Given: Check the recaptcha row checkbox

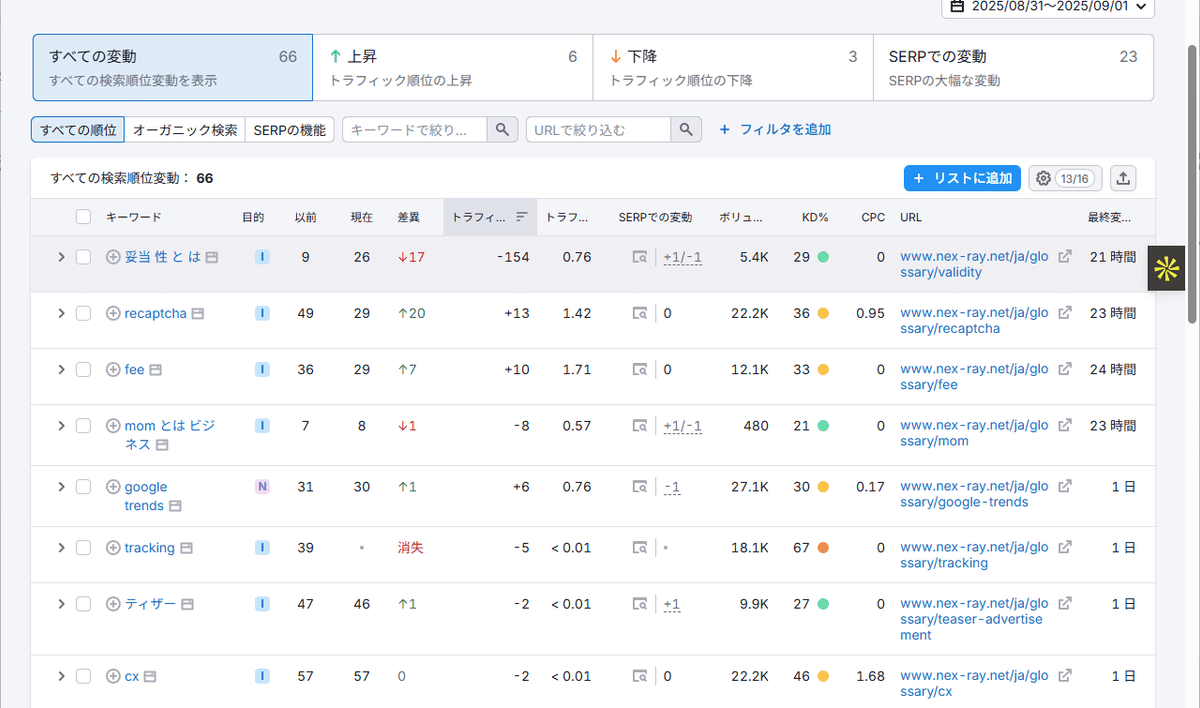Looking at the screenshot, I should pos(83,313).
